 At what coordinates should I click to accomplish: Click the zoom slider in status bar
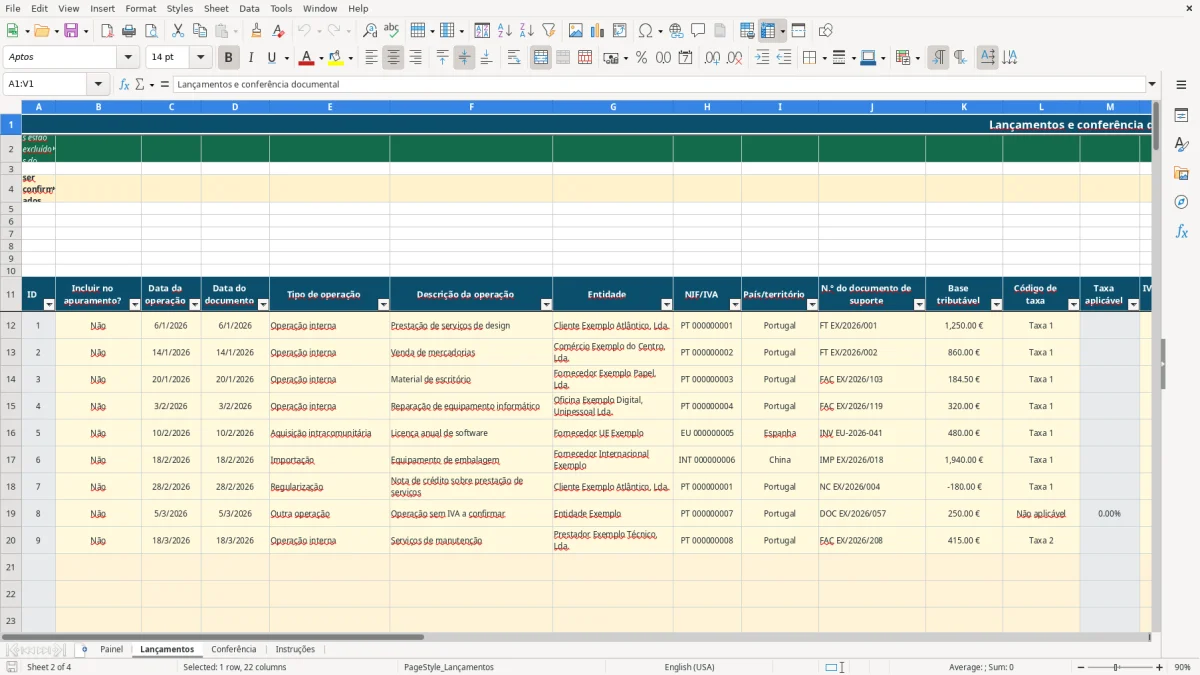(1119, 667)
